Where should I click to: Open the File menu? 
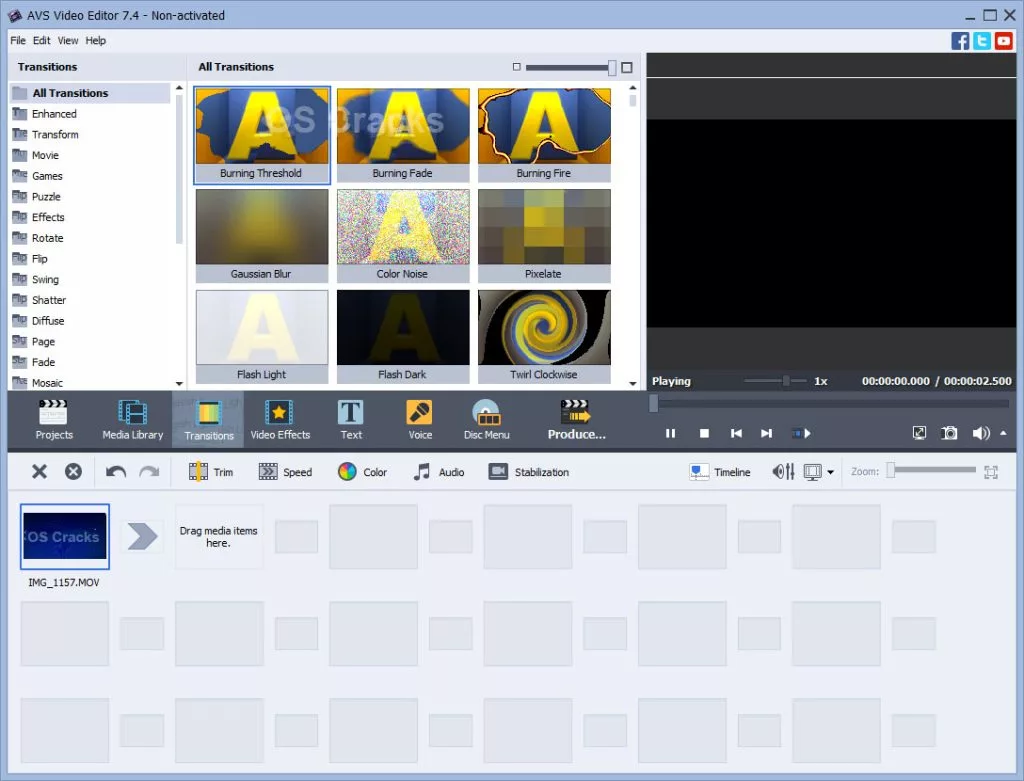pos(18,40)
